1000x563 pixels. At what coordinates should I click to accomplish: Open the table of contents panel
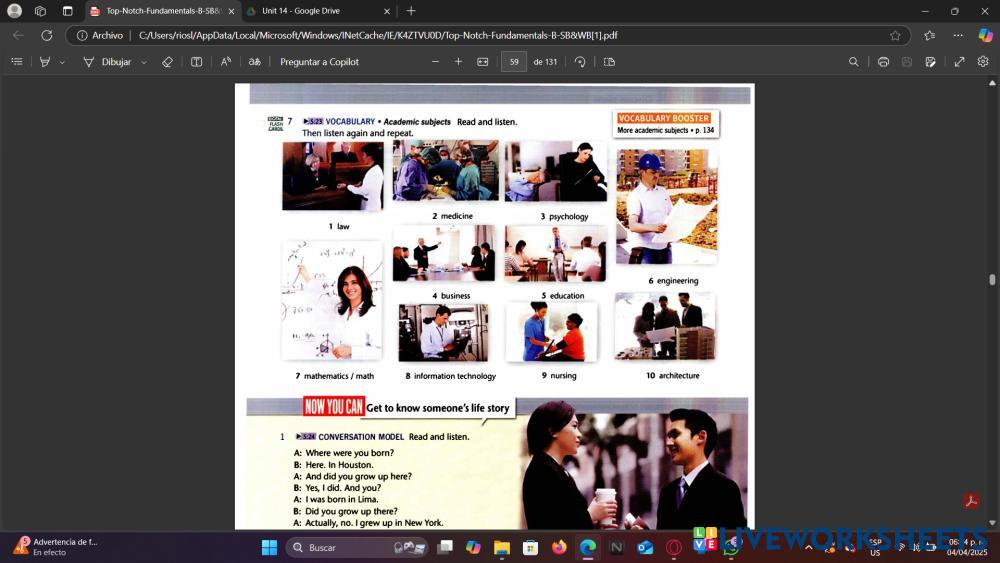tap(16, 62)
